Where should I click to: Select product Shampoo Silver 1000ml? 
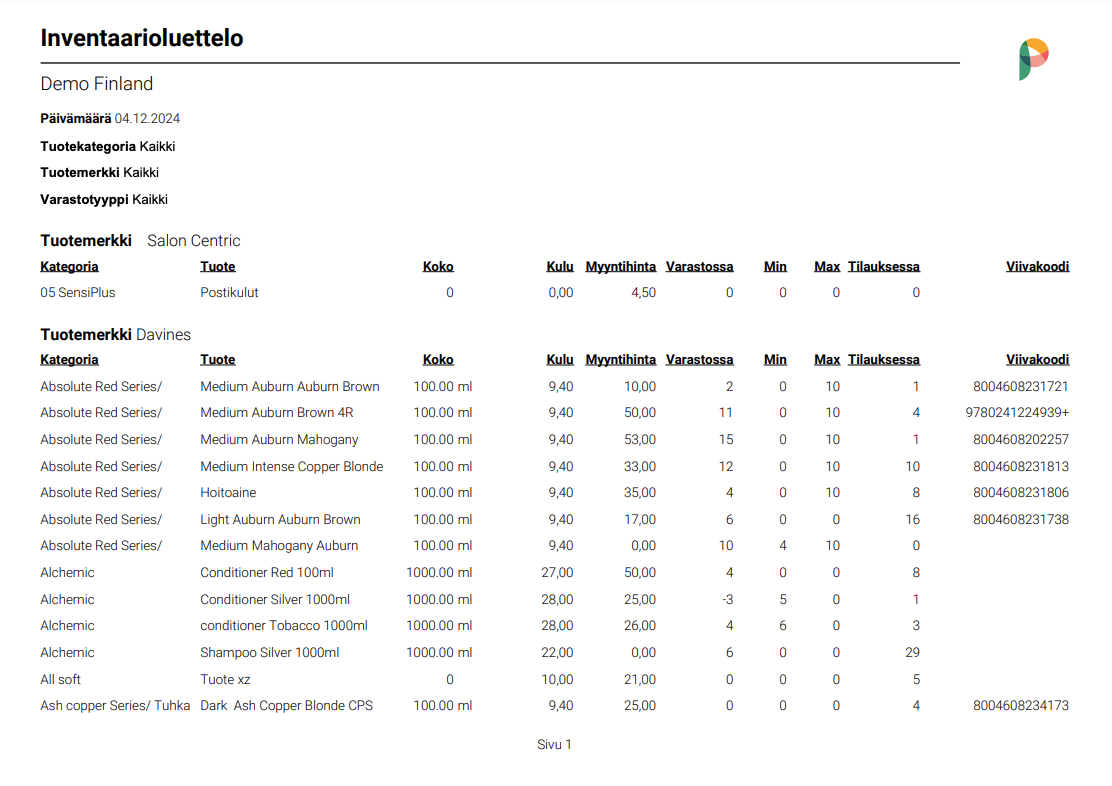[269, 653]
